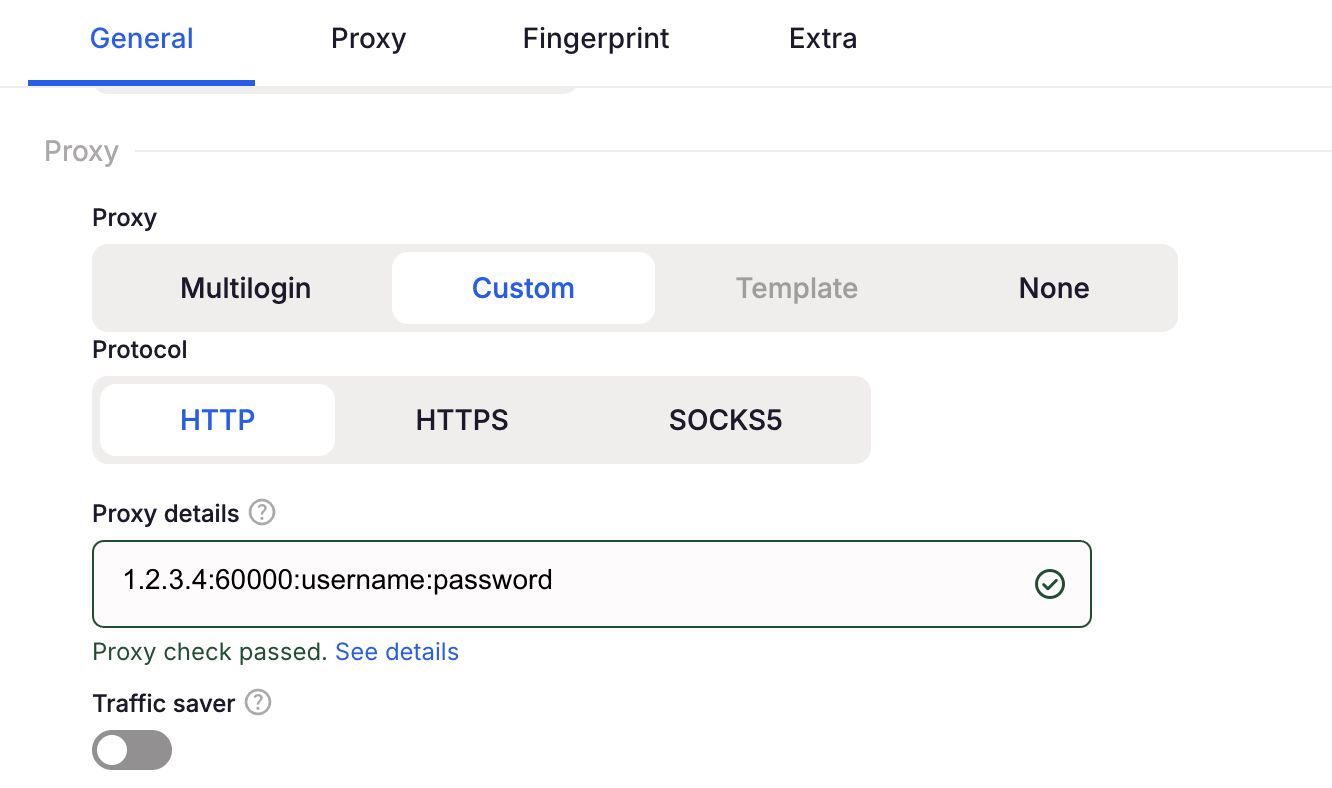The image size is (1332, 788).
Task: Focus the Proxy details input field
Action: pyautogui.click(x=592, y=584)
